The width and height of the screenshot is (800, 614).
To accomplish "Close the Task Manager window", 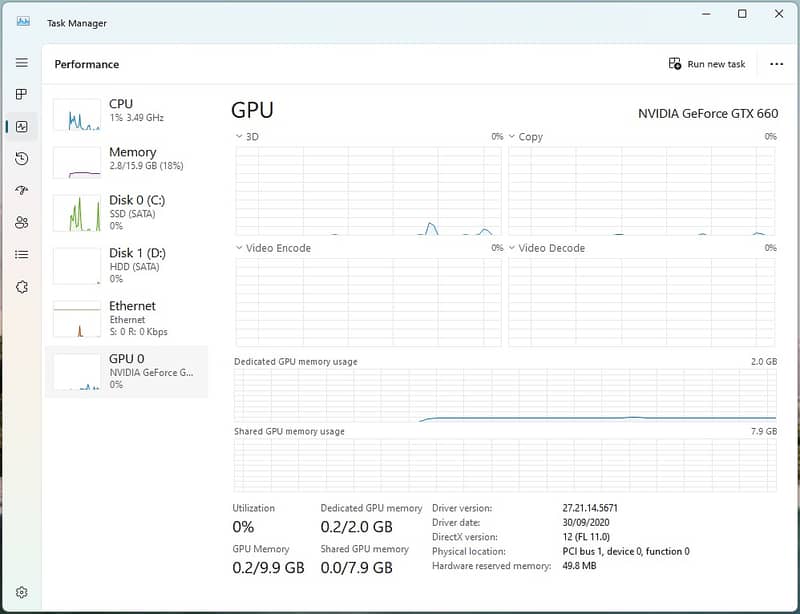I will (x=779, y=14).
